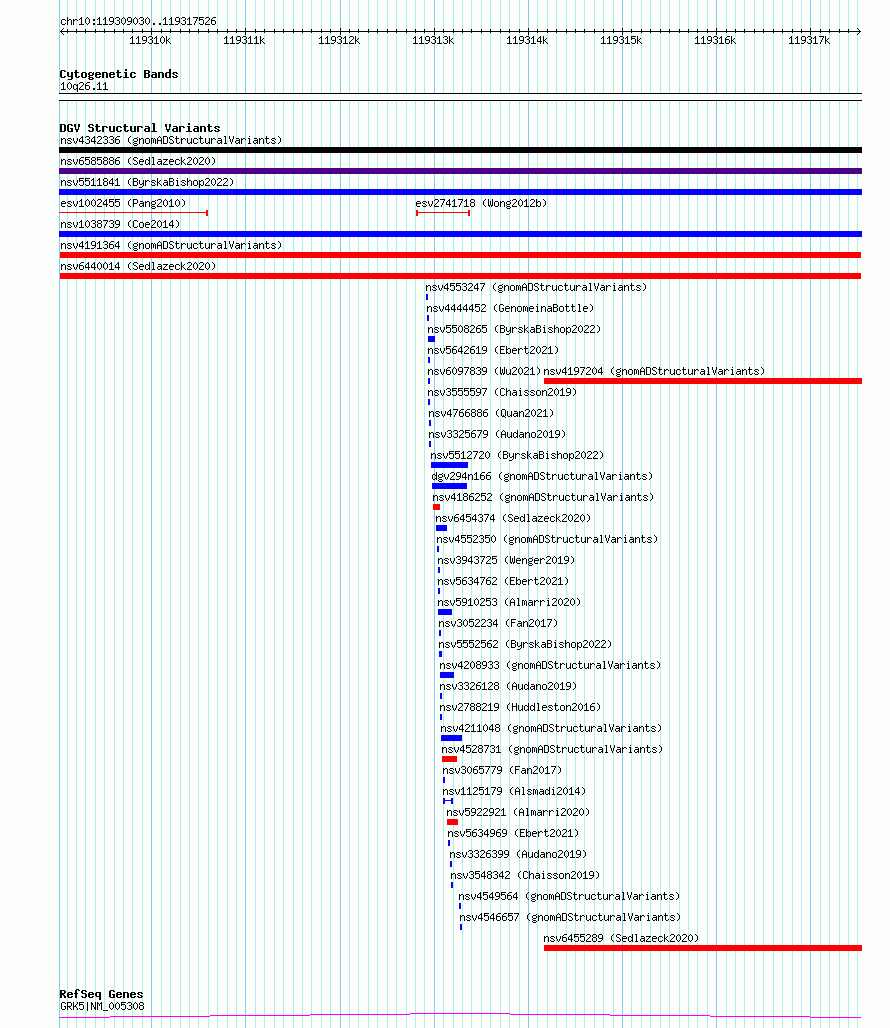Screen dimensions: 890x1028
Task: Click nsv3052234 Fan2017 label
Action: click(x=498, y=623)
